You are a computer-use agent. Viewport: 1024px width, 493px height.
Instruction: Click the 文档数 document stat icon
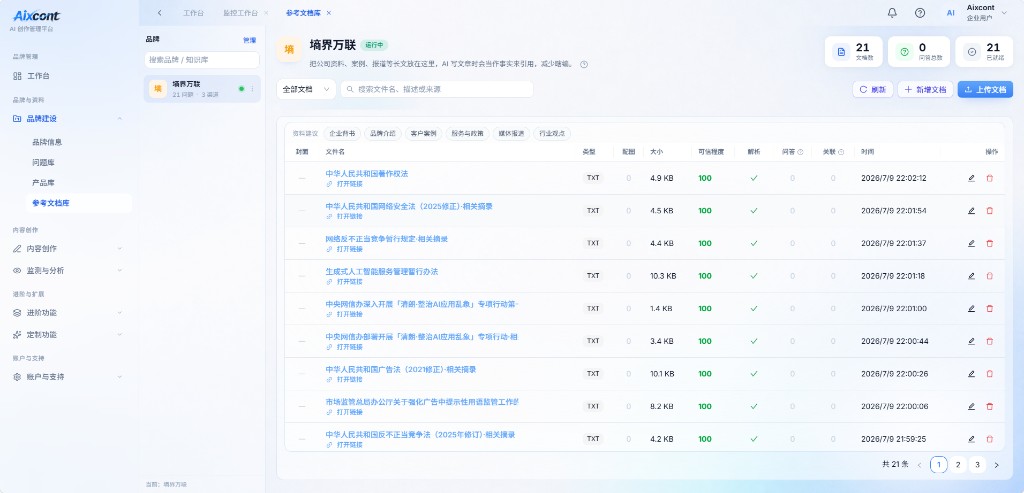(x=842, y=52)
